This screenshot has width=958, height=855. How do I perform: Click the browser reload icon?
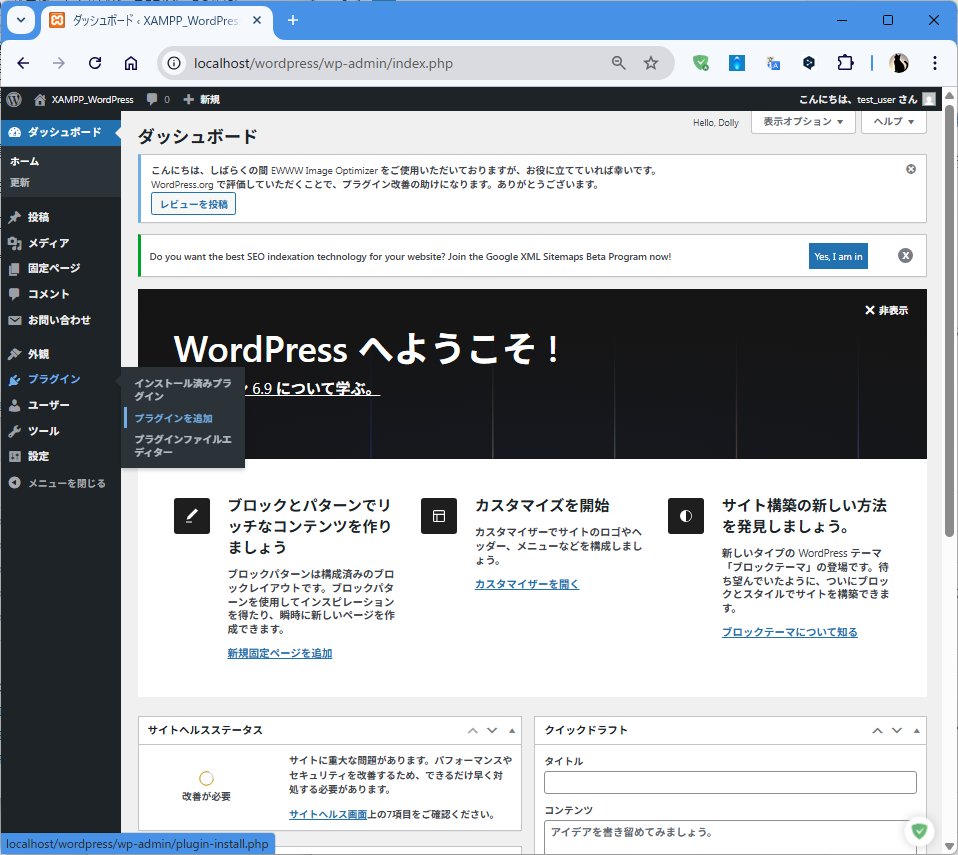tap(95, 63)
